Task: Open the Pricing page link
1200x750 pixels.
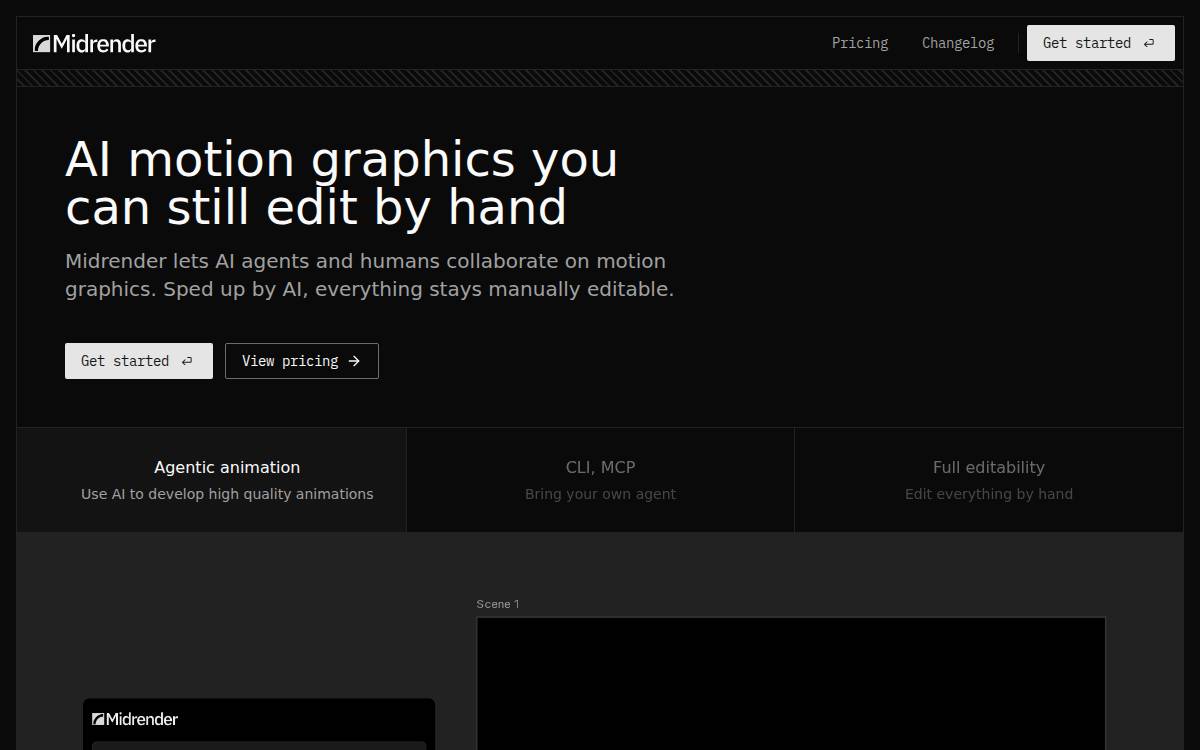Action: [860, 43]
